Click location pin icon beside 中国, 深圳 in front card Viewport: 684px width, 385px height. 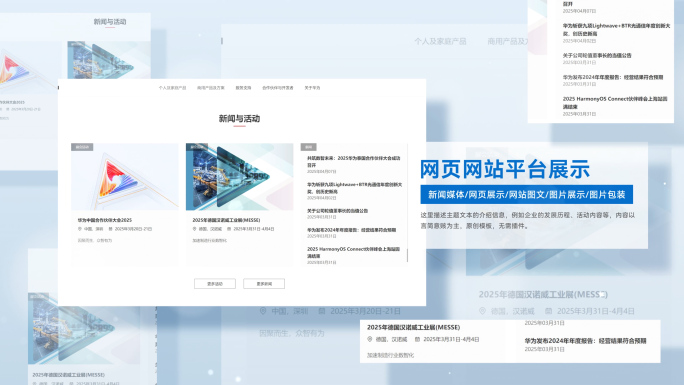click(x=80, y=228)
